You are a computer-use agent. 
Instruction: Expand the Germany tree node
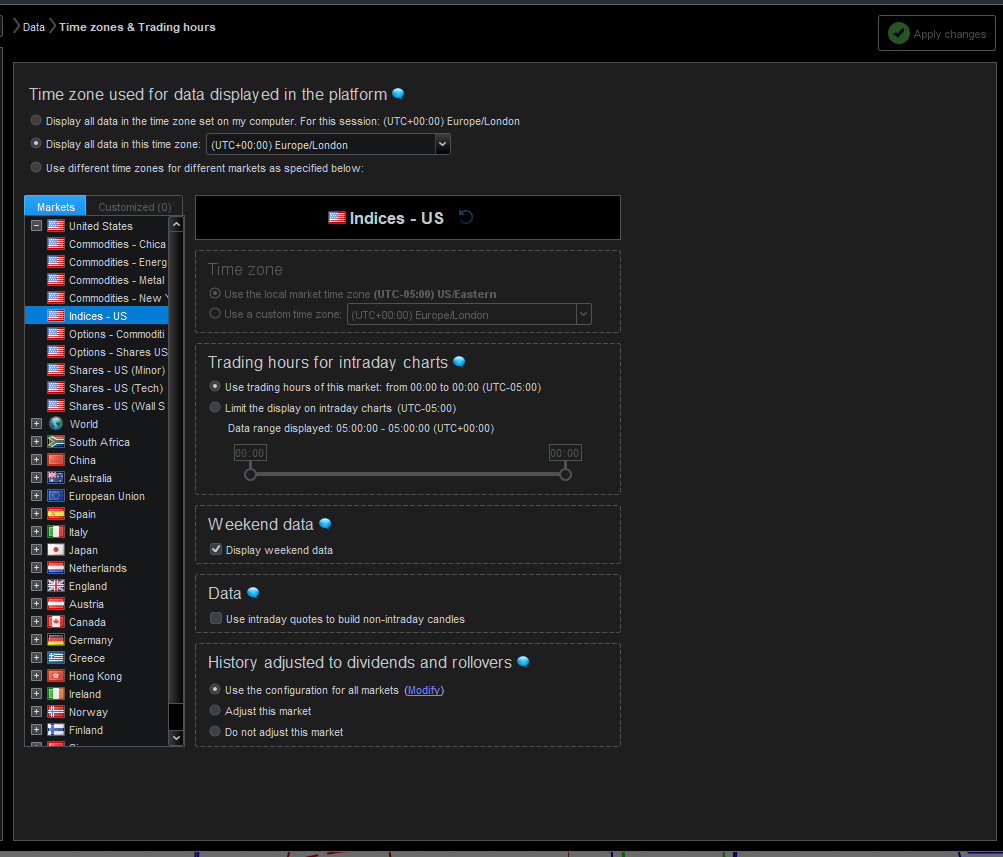(36, 640)
